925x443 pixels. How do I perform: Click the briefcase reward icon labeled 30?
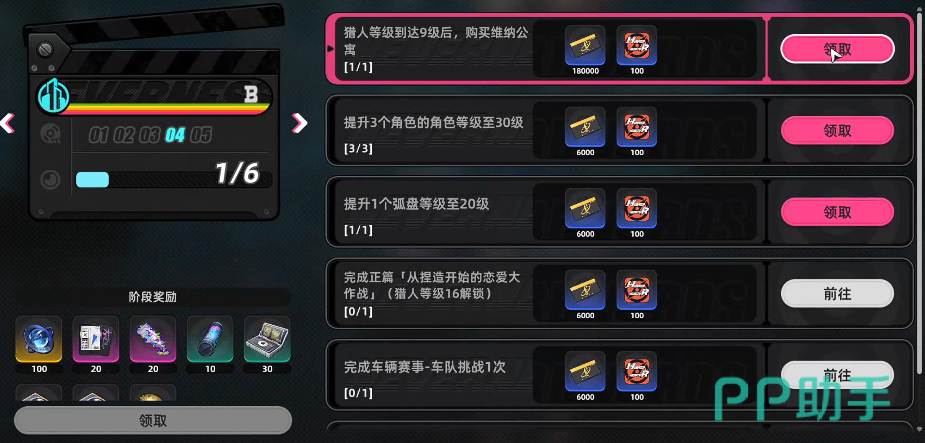[x=267, y=339]
